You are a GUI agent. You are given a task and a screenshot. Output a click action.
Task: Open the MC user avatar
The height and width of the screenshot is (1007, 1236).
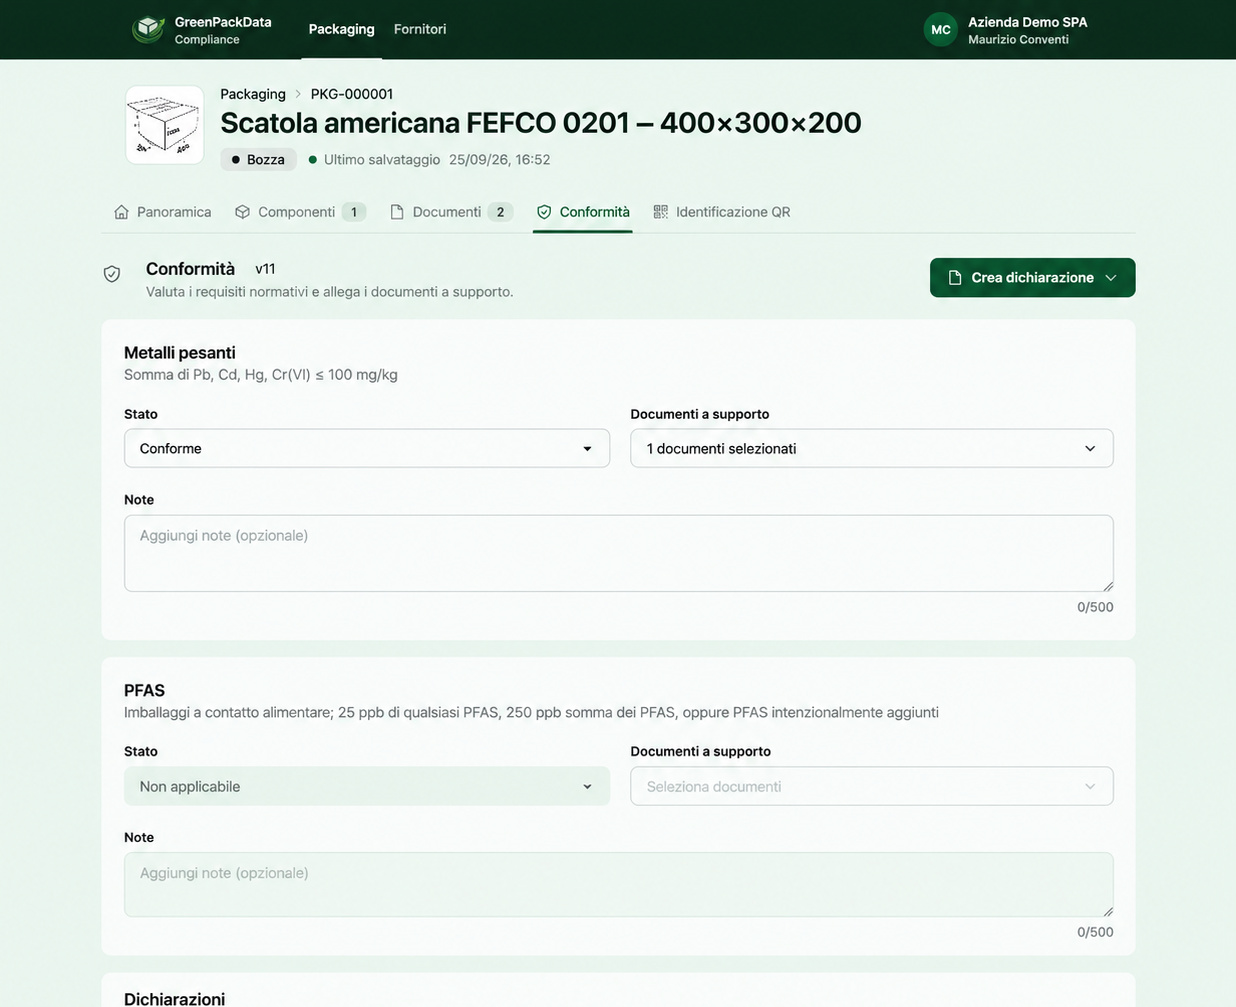pyautogui.click(x=941, y=30)
